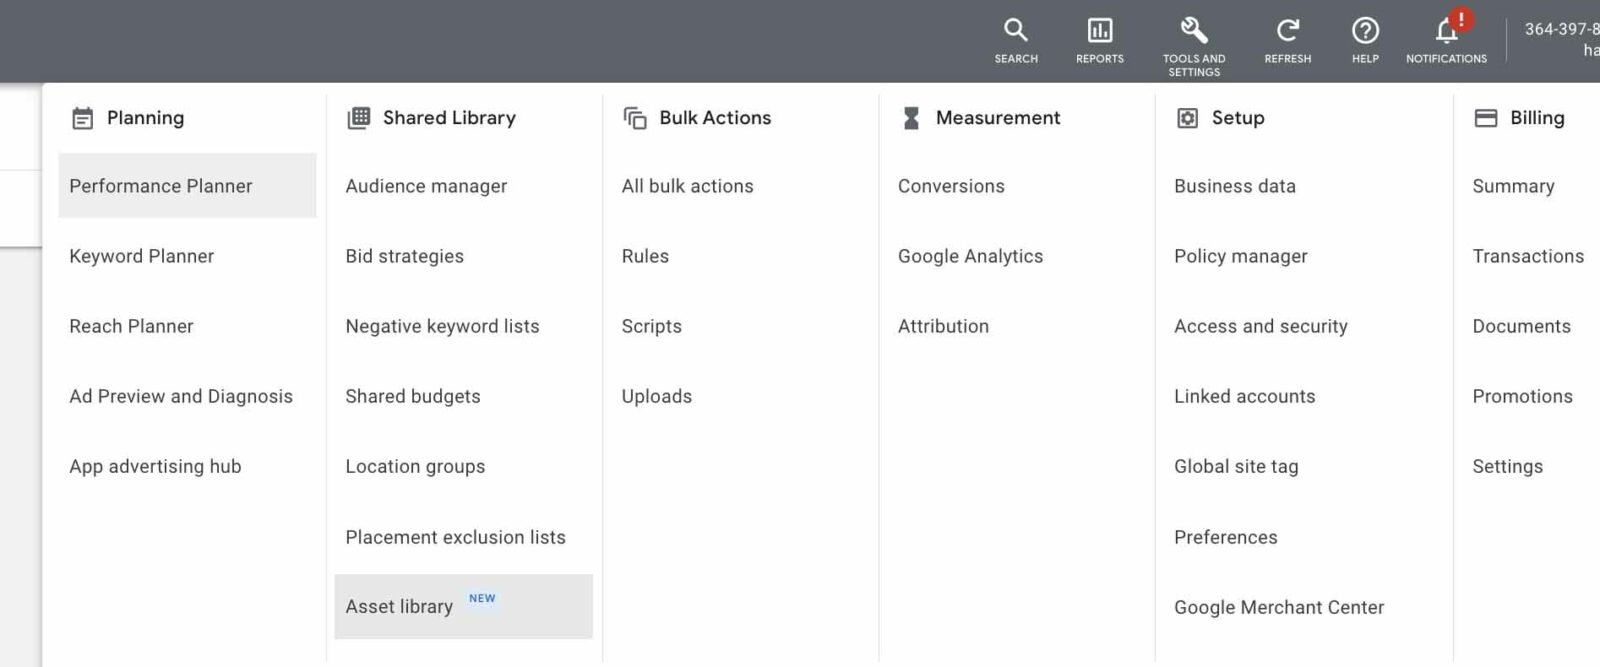This screenshot has width=1600, height=667.
Task: Click the Bulk Actions copy icon
Action: pos(635,118)
